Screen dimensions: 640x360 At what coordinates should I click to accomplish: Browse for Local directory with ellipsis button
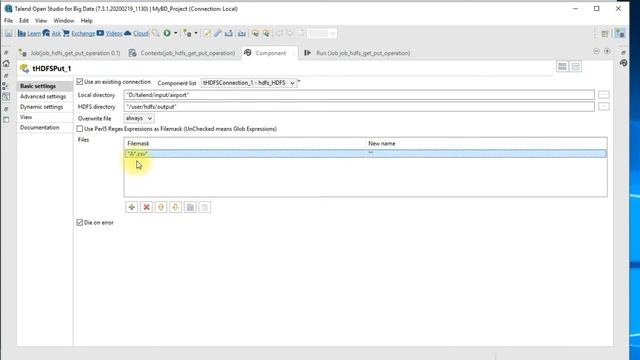click(604, 95)
